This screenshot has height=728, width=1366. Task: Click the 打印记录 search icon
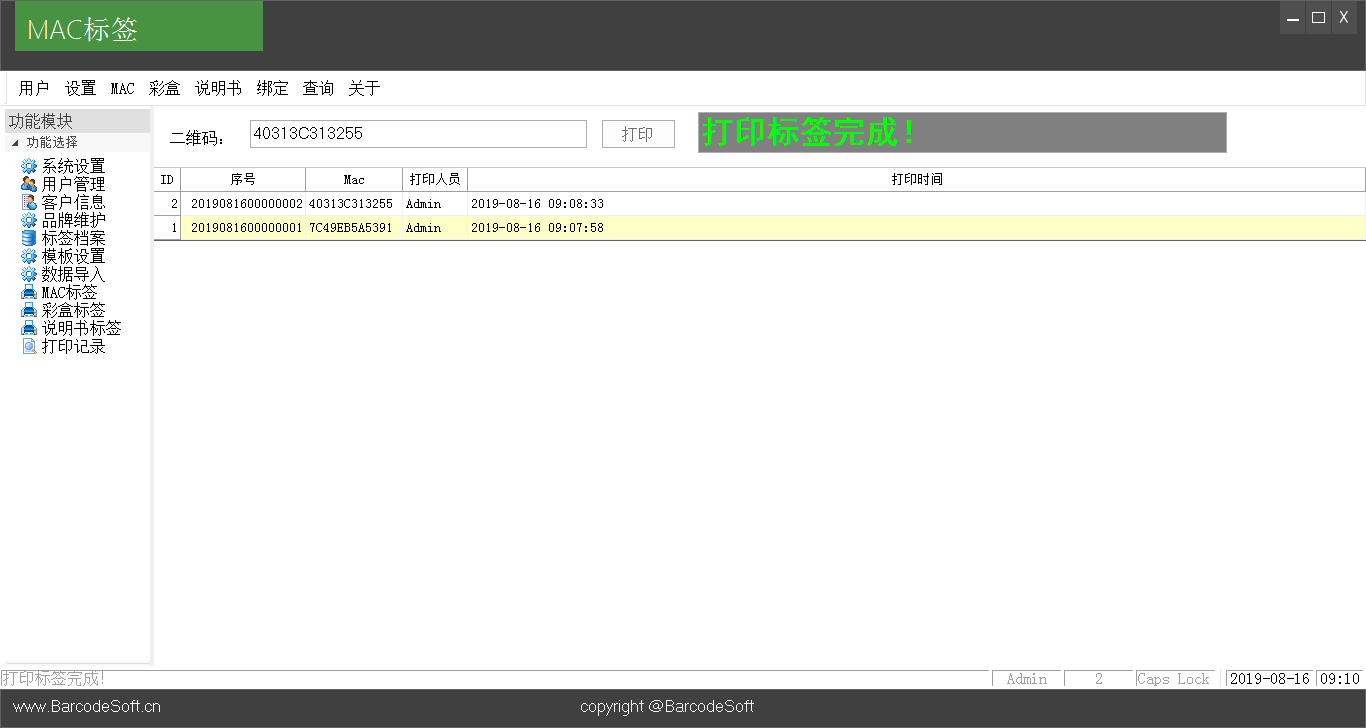click(29, 346)
